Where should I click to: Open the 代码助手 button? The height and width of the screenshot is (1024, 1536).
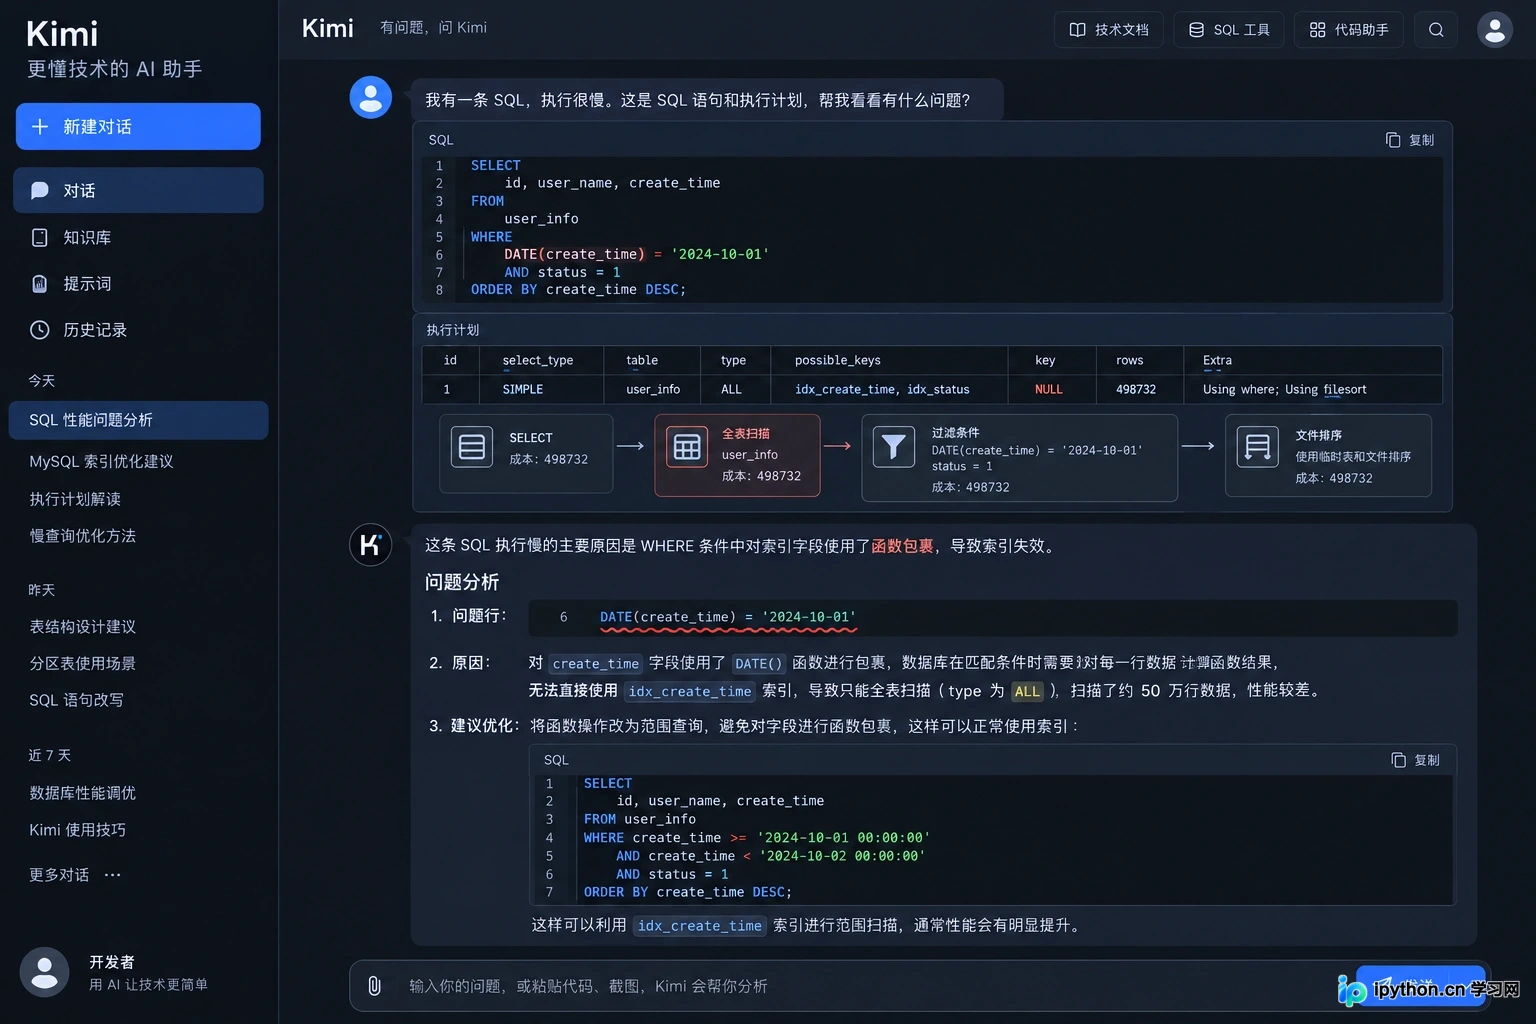pyautogui.click(x=1349, y=30)
